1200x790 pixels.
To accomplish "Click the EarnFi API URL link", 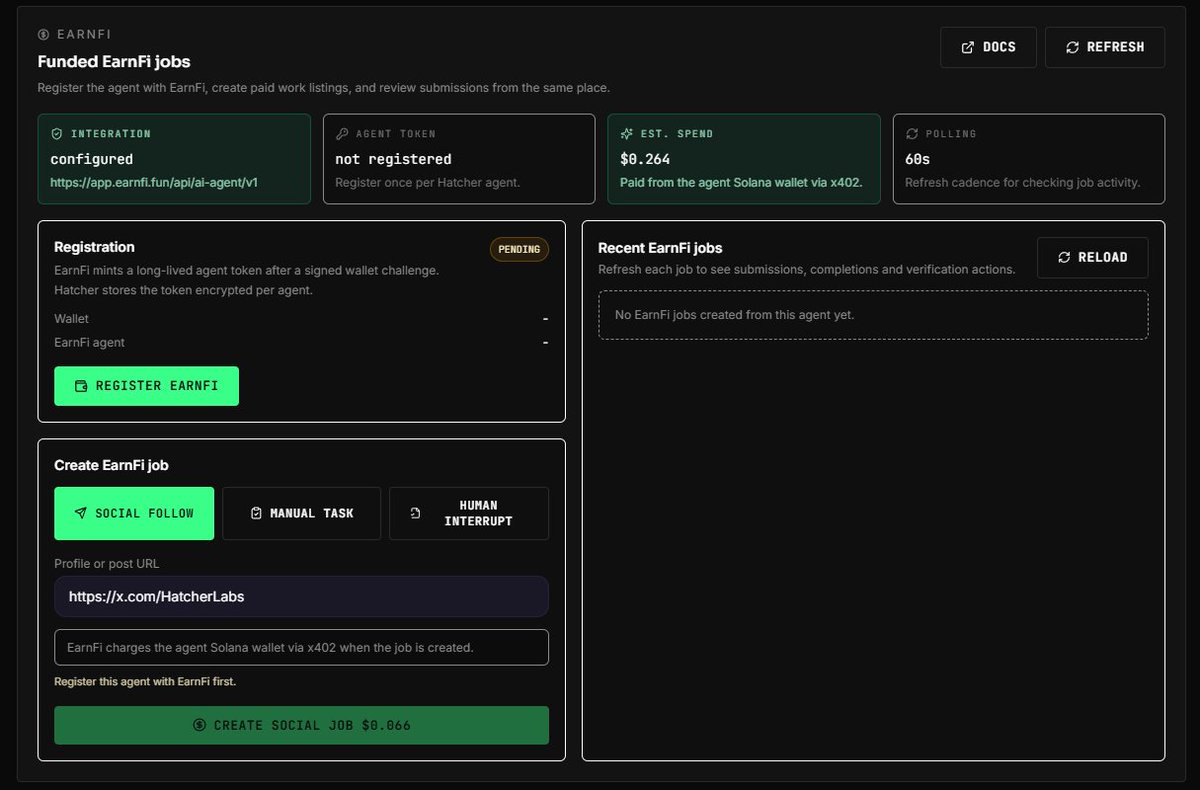I will (154, 183).
